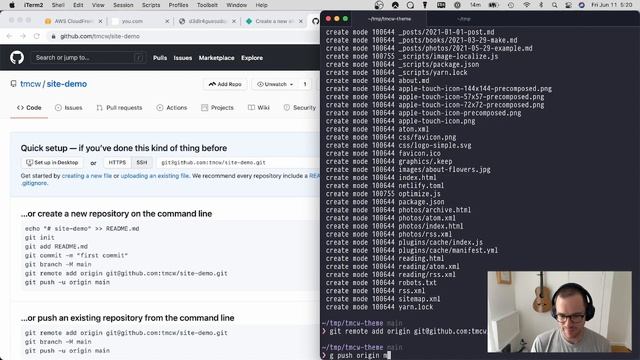
Task: Click Set up in Desktop button
Action: (x=52, y=162)
